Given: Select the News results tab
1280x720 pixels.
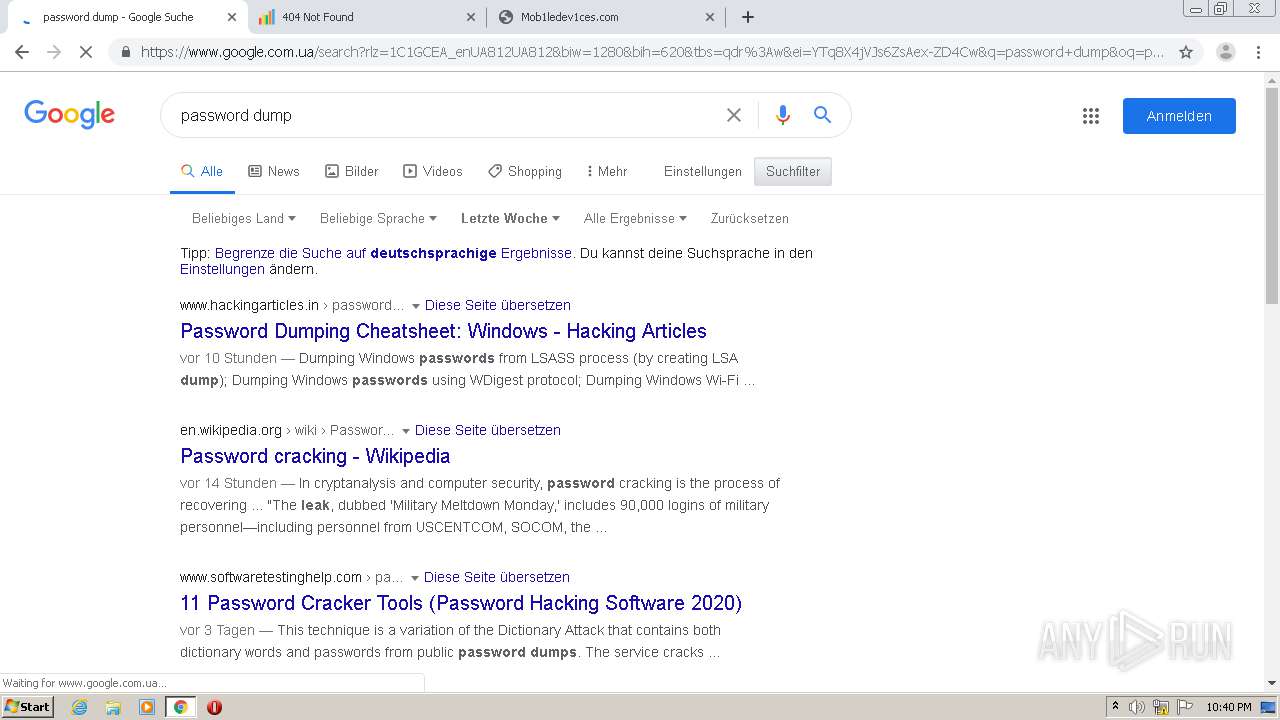Looking at the screenshot, I should (x=274, y=171).
